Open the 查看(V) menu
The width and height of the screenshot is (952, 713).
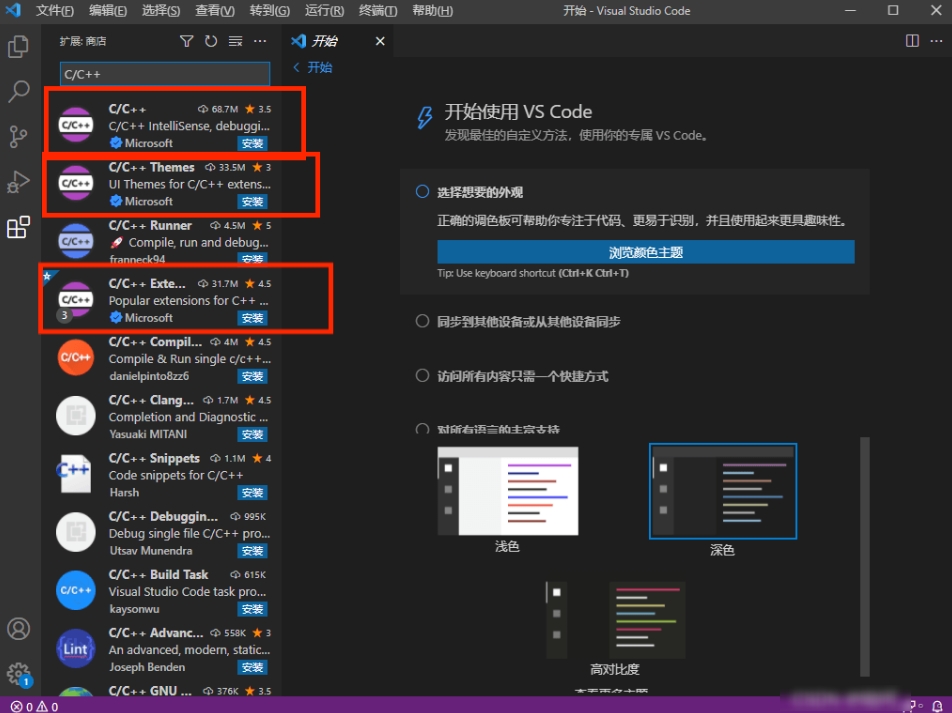[x=214, y=10]
